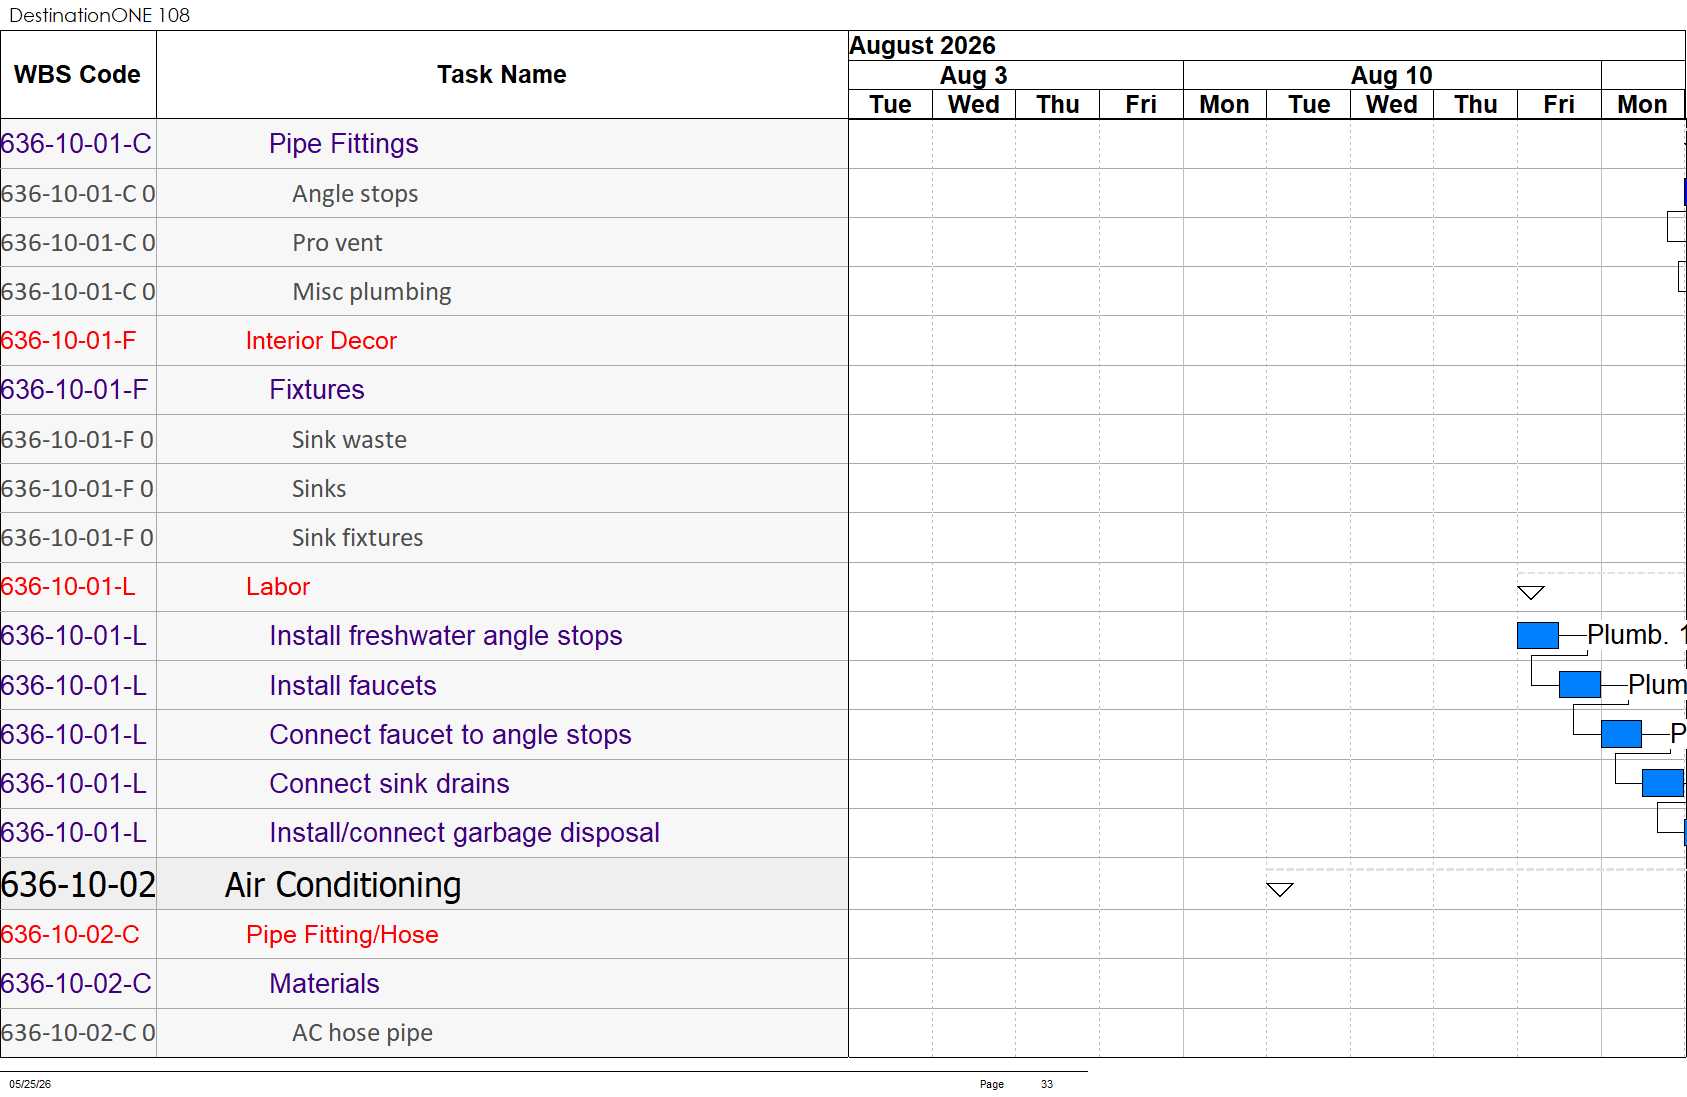Viewport: 1687px width, 1097px height.
Task: Click the DestinationONE 108 title text
Action: 99,15
